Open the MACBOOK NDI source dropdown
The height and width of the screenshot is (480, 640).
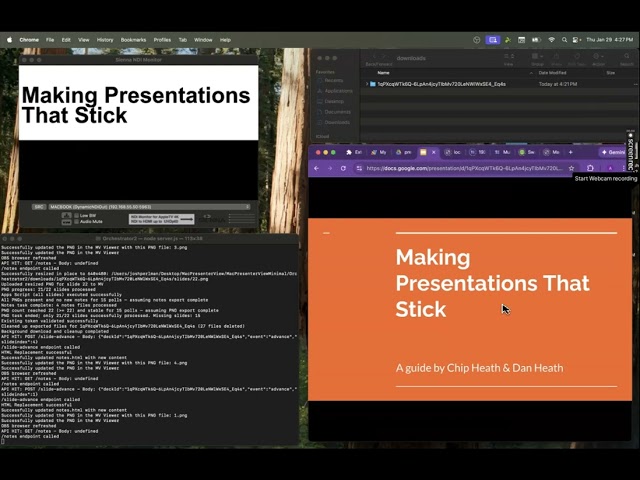coord(149,207)
